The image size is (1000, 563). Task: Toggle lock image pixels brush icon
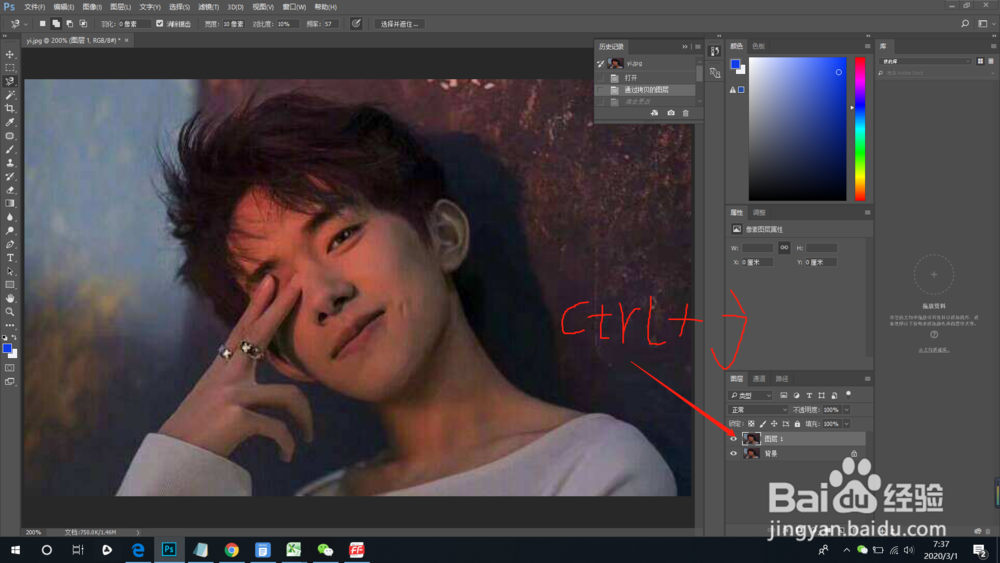763,423
